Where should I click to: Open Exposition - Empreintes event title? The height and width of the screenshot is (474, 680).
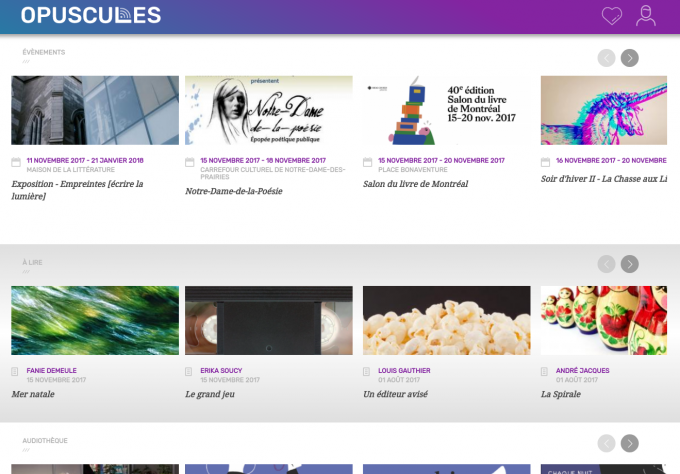[77, 190]
